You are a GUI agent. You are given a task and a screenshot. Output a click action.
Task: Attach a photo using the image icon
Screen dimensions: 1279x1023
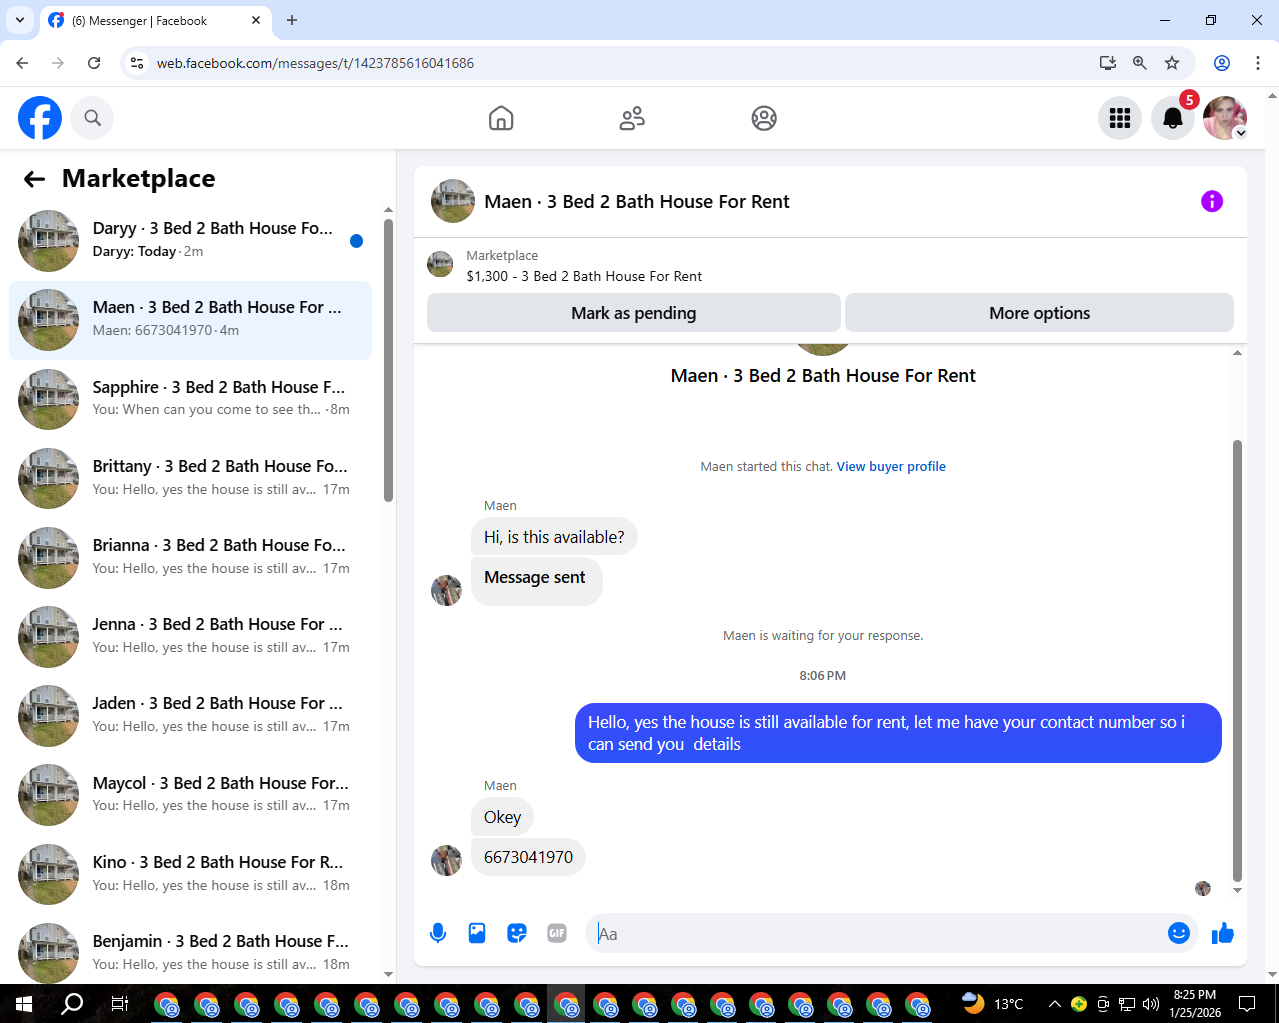(x=477, y=933)
